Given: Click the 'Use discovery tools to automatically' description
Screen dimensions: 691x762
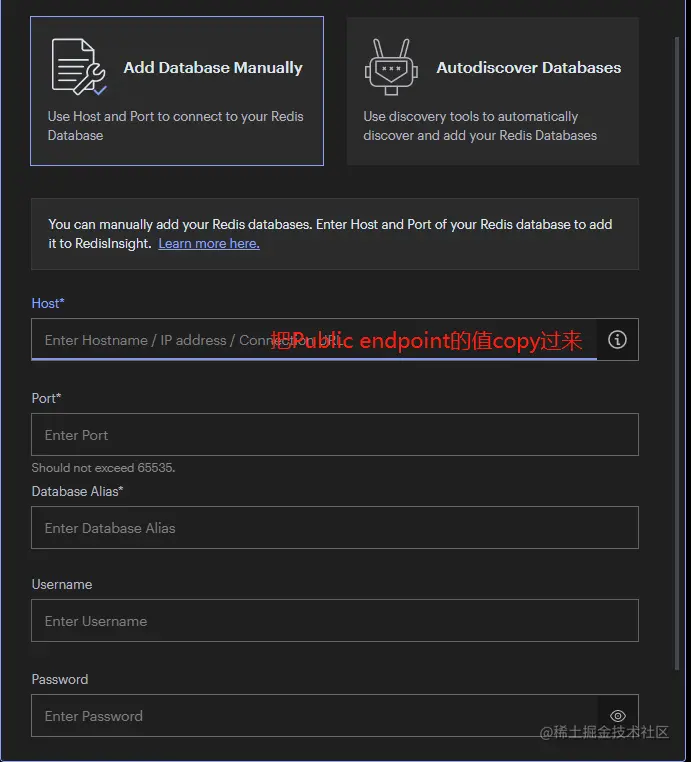Looking at the screenshot, I should click(x=480, y=126).
